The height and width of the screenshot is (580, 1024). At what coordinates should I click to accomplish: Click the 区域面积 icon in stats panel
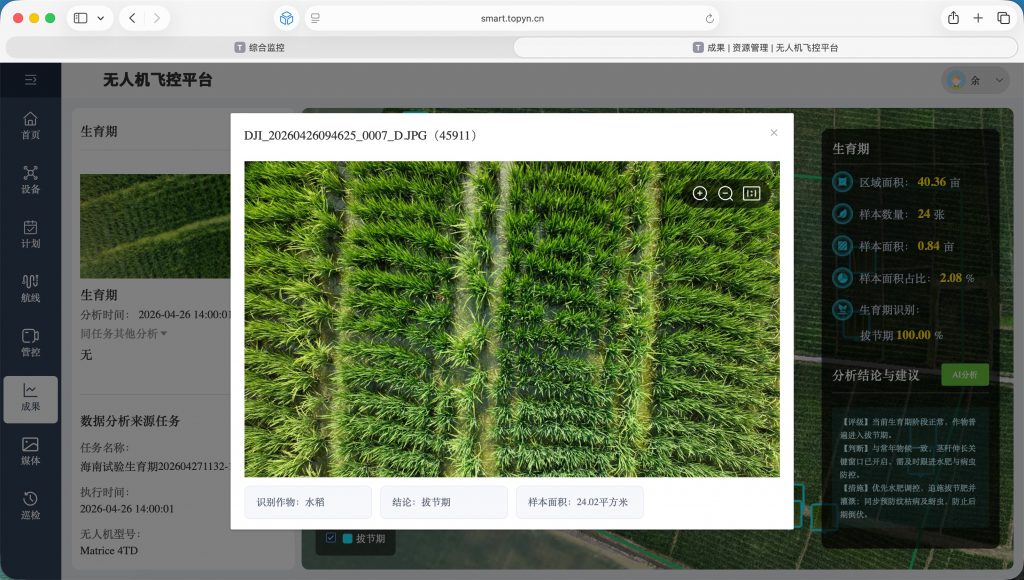pyautogui.click(x=842, y=182)
